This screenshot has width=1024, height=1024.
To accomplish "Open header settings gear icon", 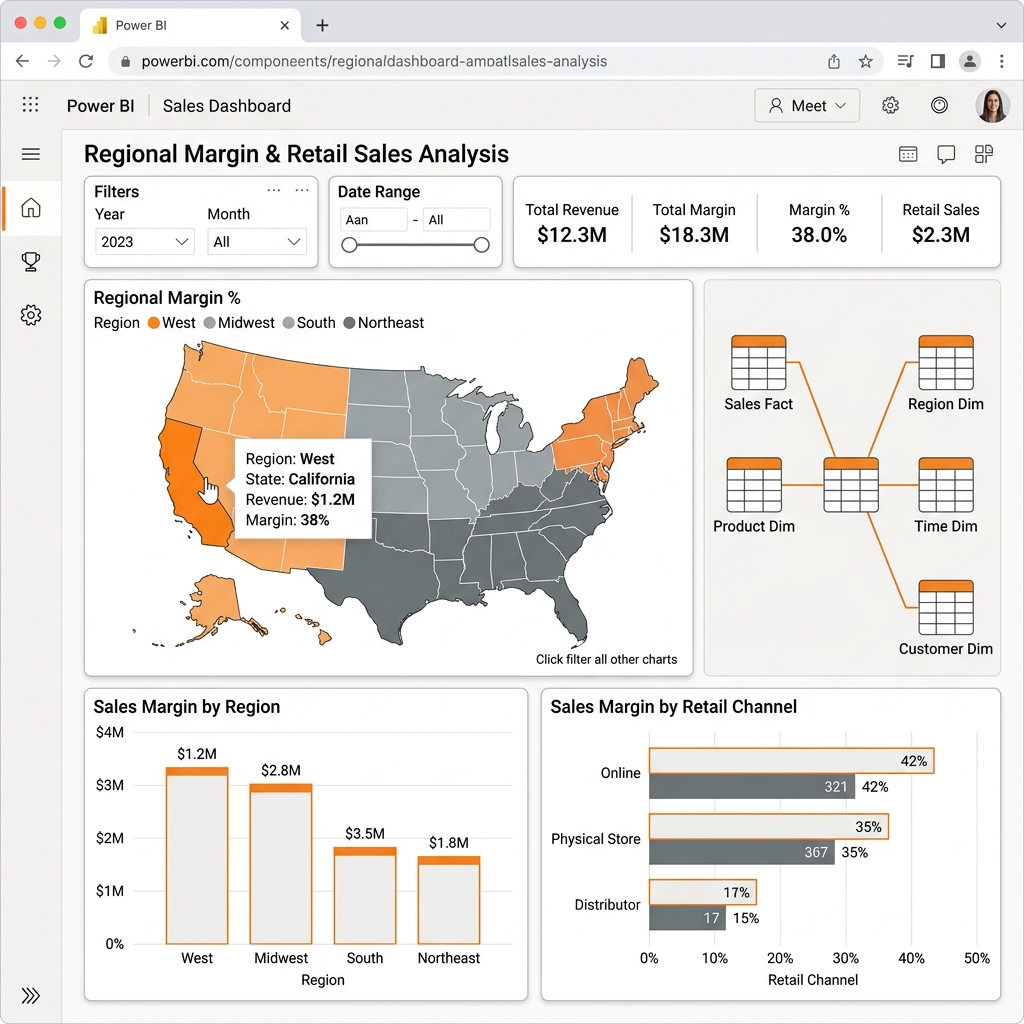I will (x=890, y=105).
